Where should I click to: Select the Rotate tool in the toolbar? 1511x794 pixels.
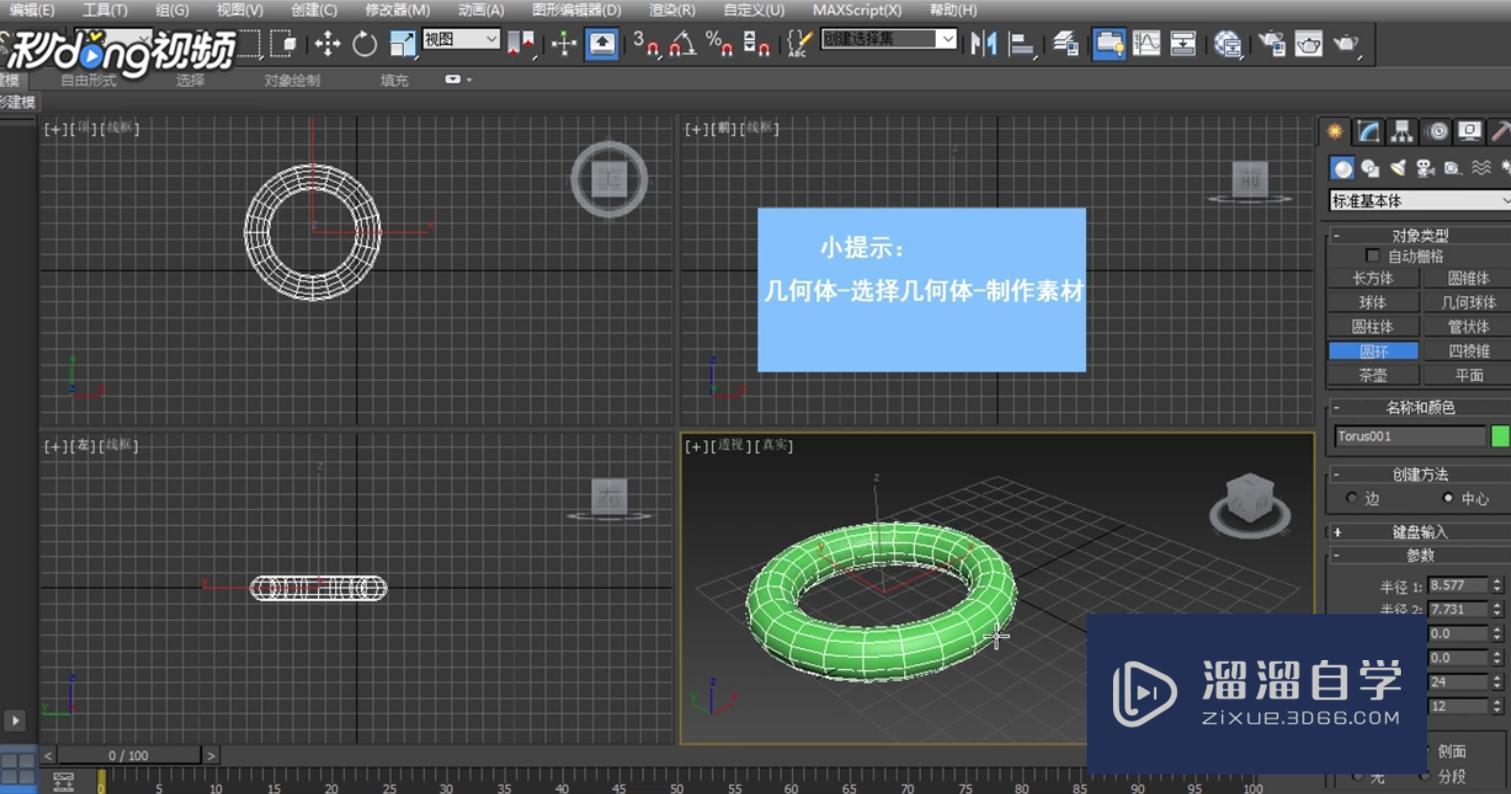(x=365, y=43)
